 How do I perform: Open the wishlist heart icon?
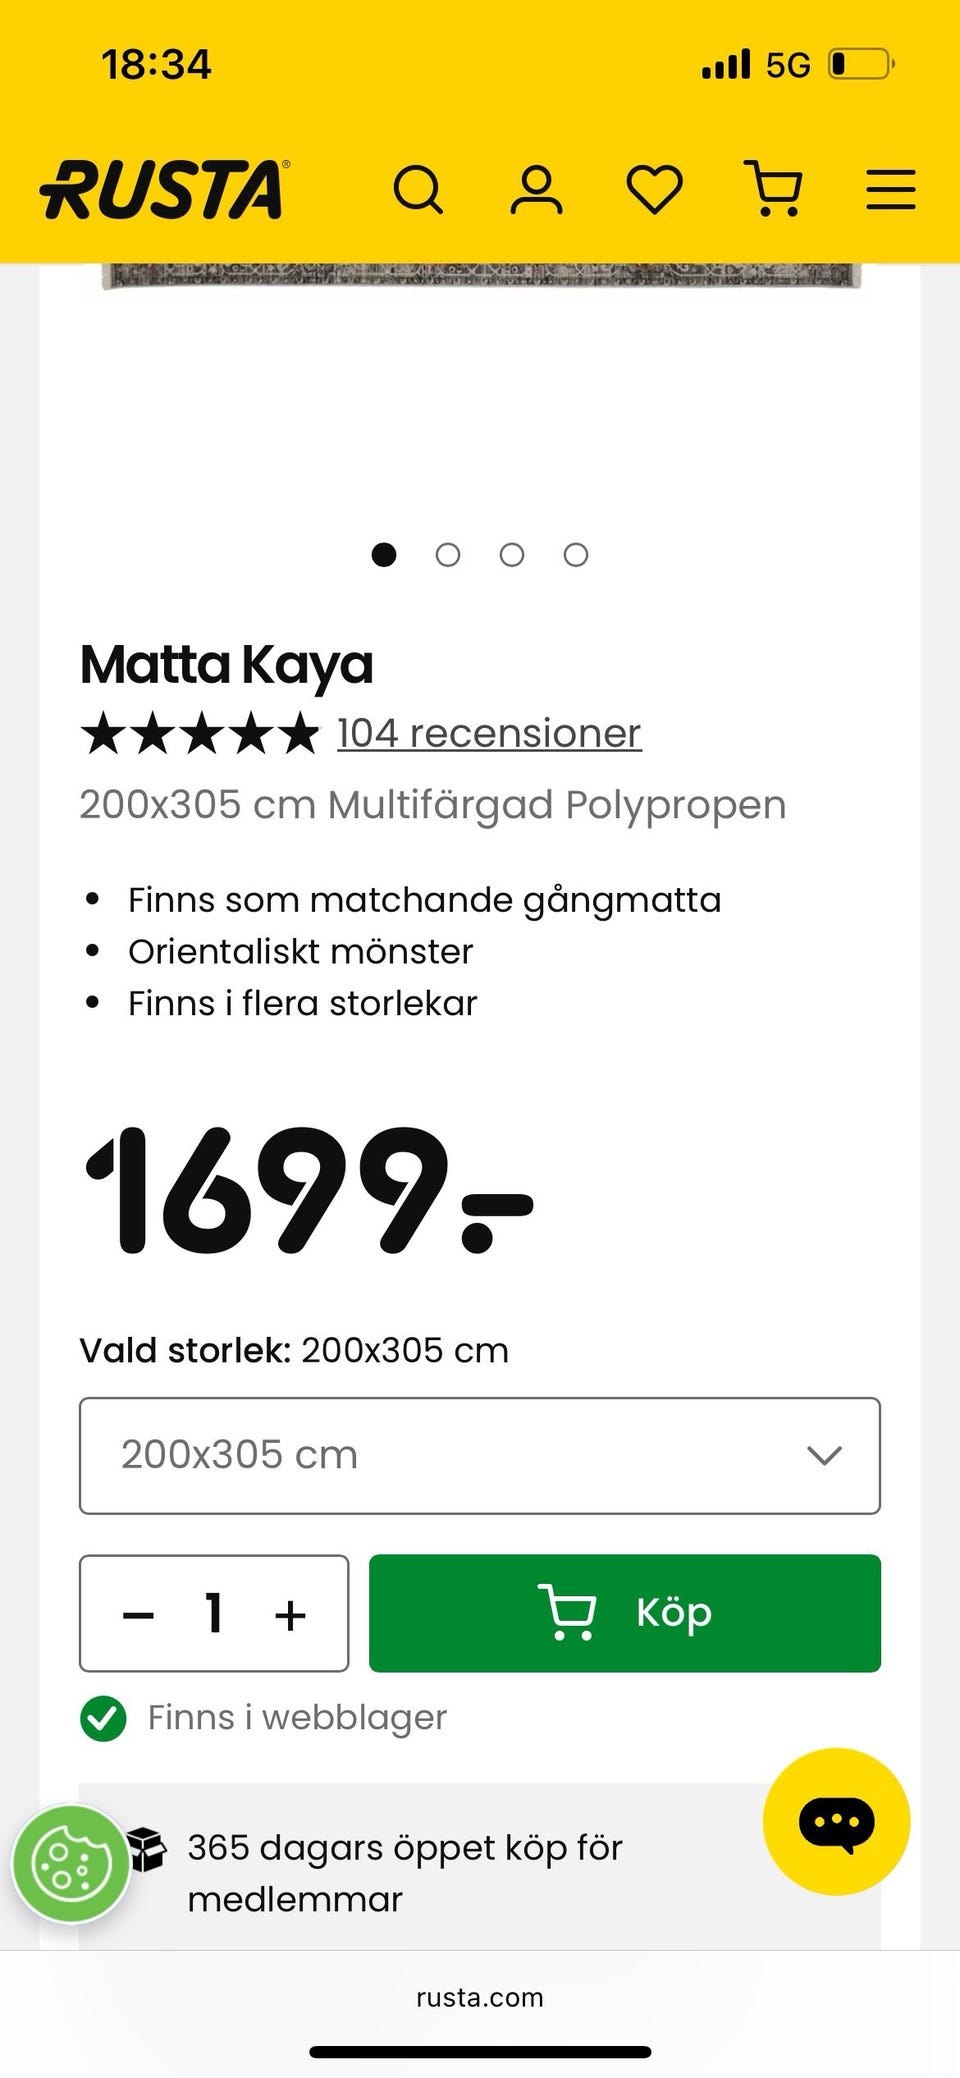coord(654,189)
